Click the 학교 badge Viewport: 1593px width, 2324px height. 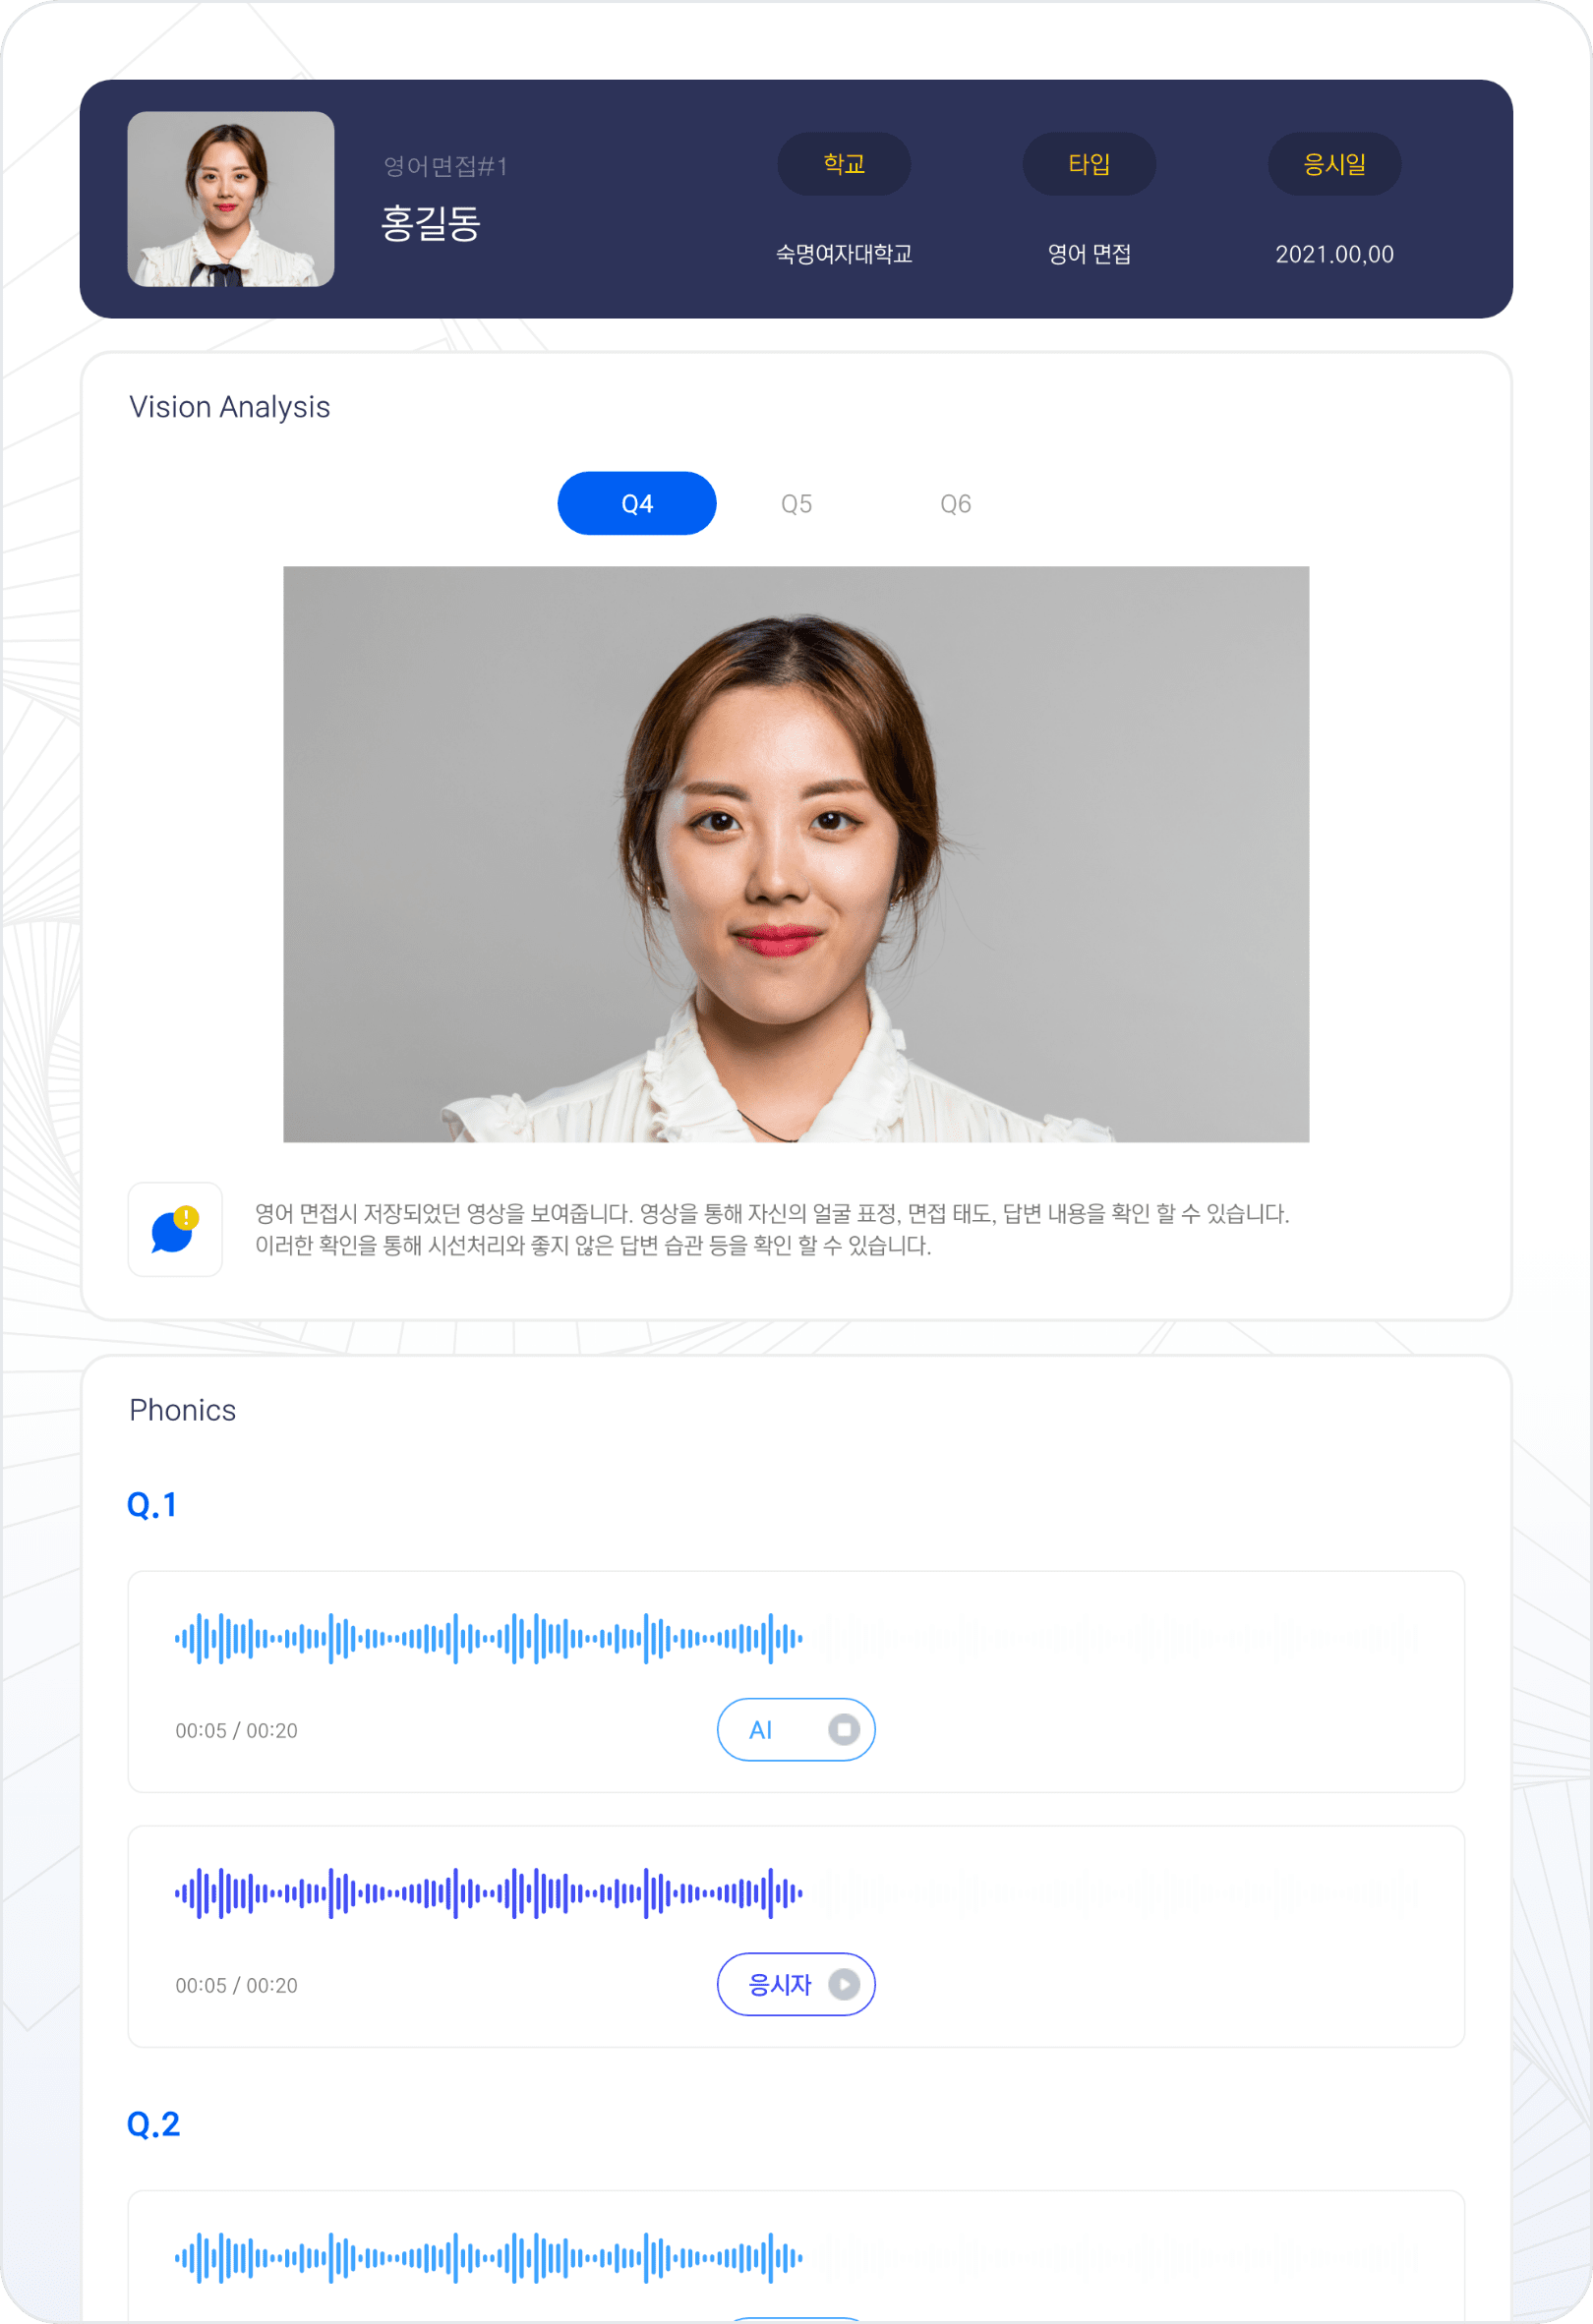point(844,164)
